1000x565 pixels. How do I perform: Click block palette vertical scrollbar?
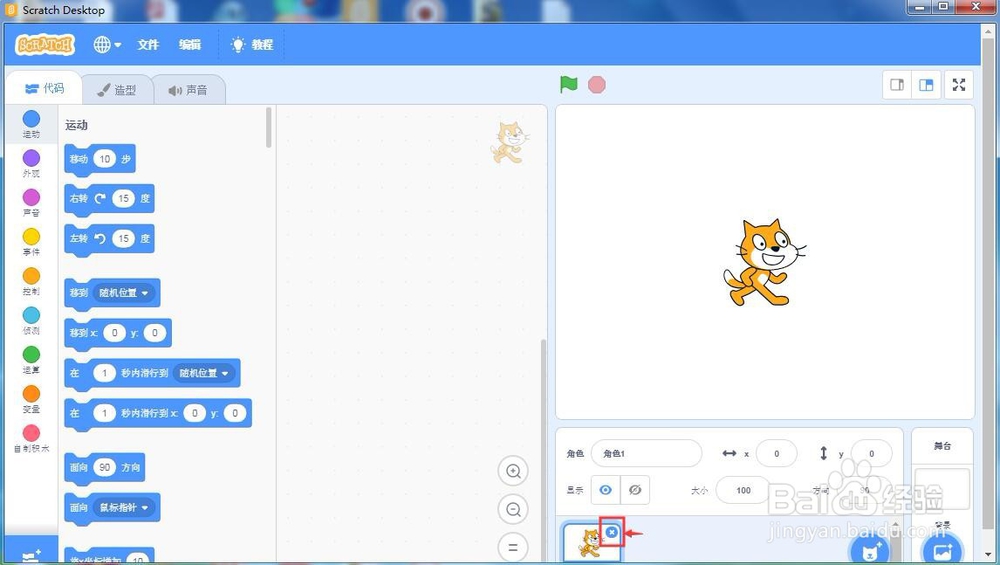(269, 128)
